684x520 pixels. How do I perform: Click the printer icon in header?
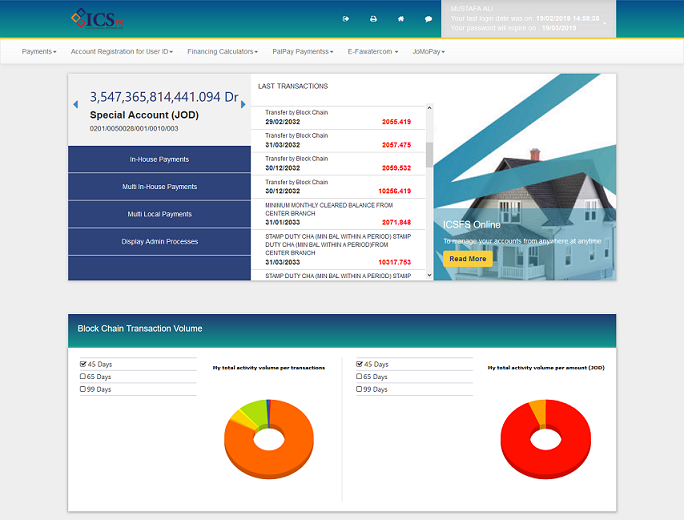[x=373, y=19]
